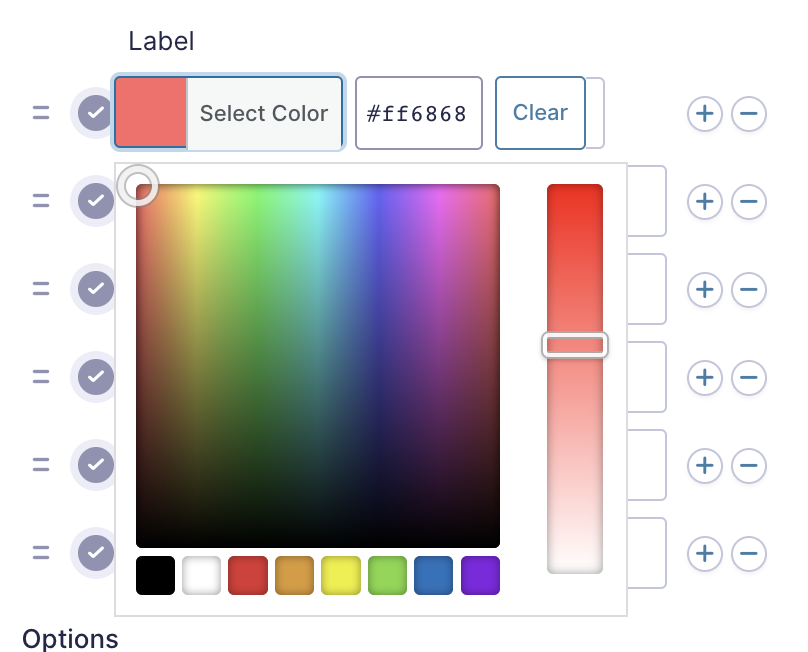Click the hex color input field
The width and height of the screenshot is (808, 652).
coord(418,114)
